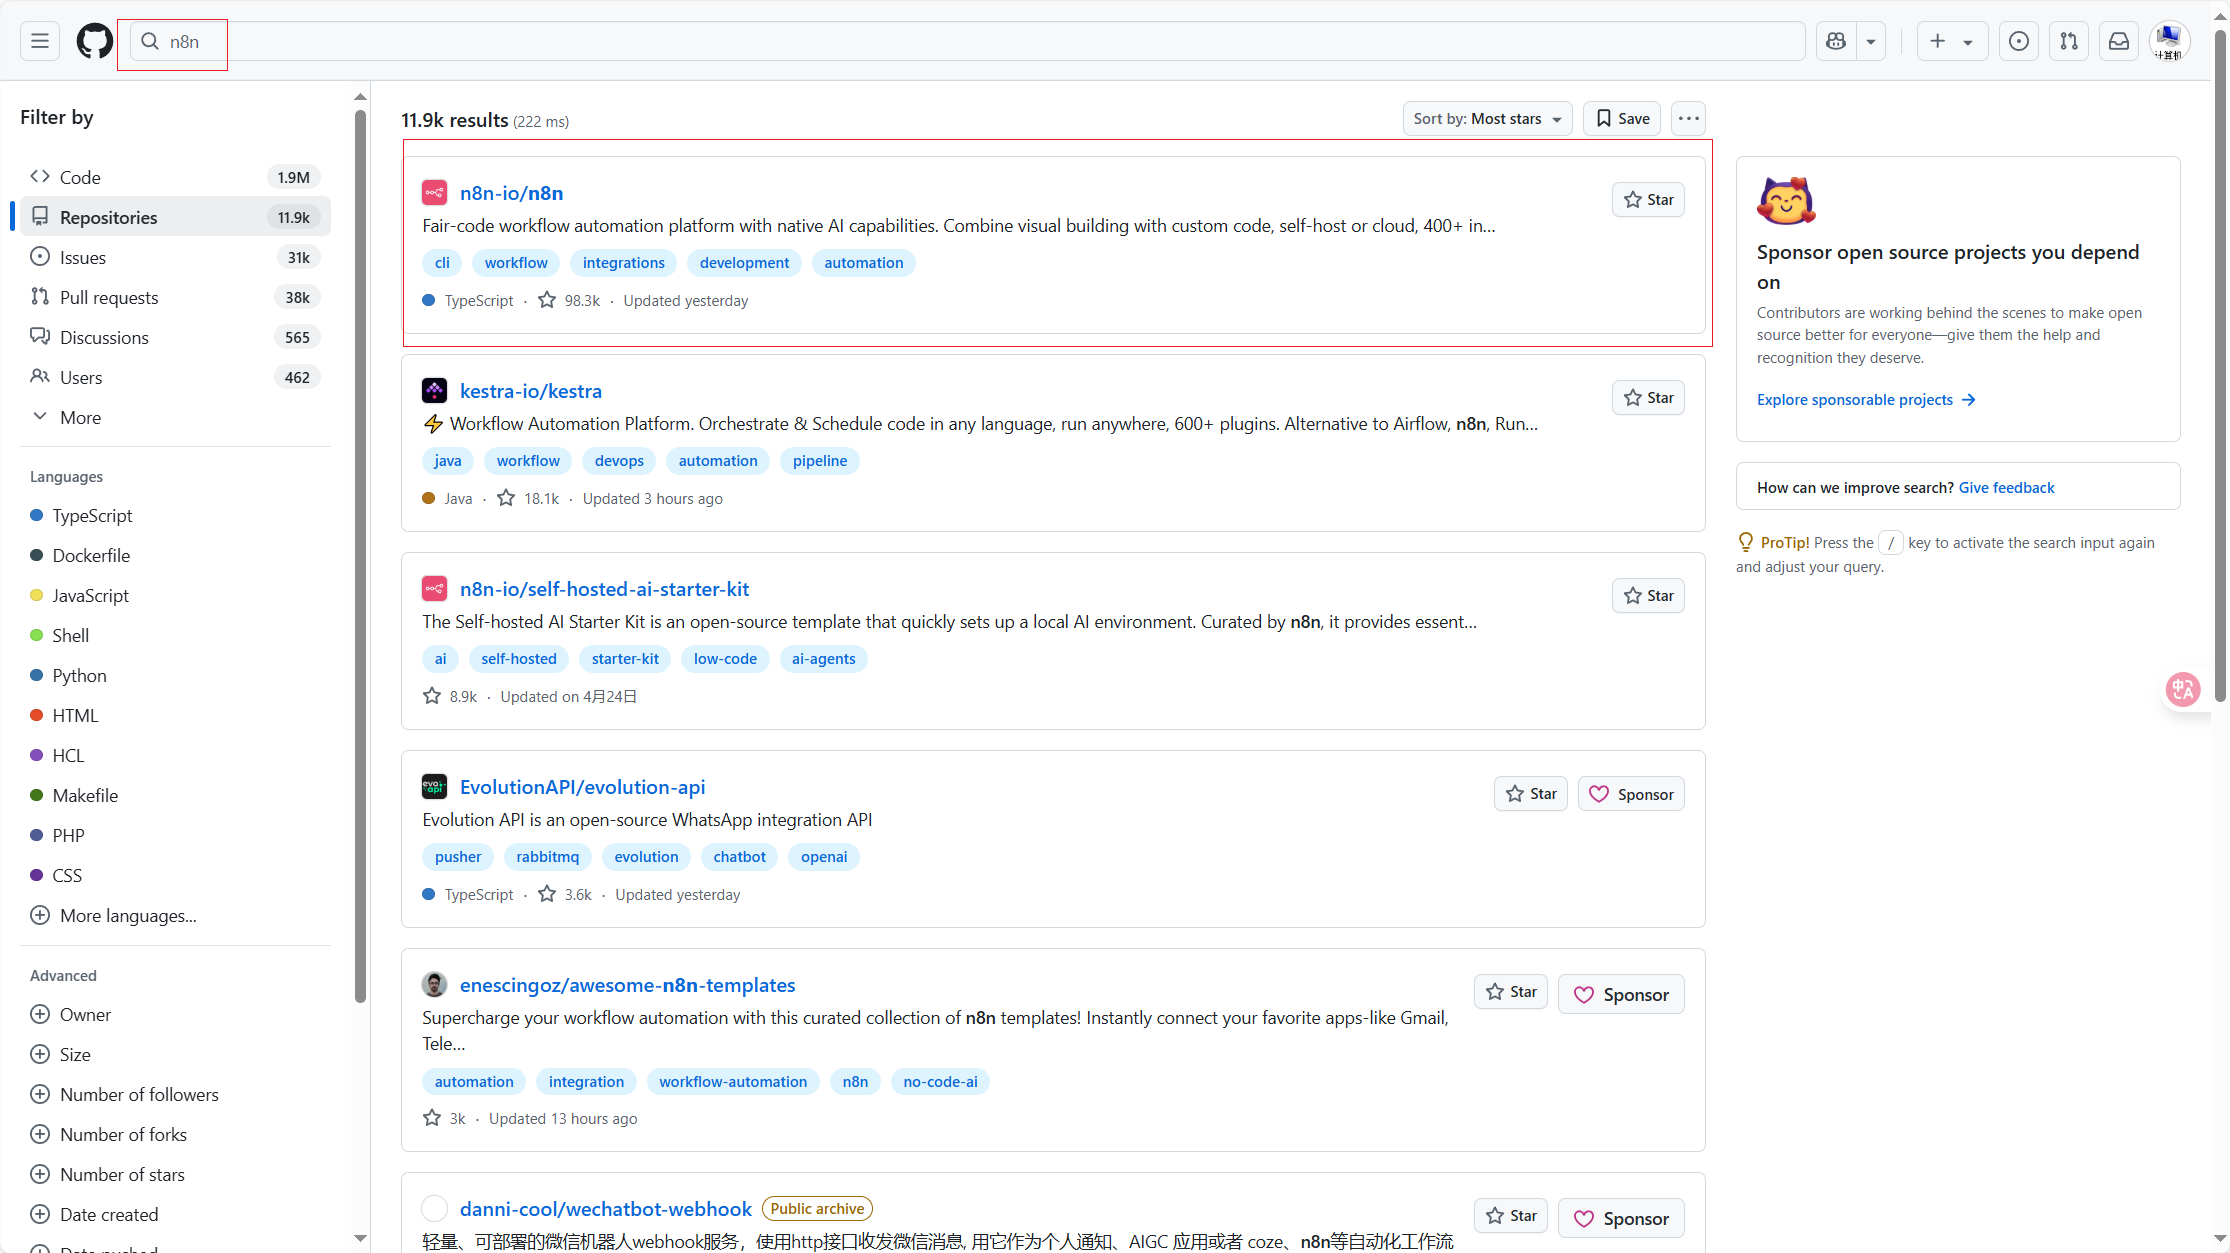This screenshot has width=2230, height=1253.
Task: Open the create new plus dropdown
Action: point(1951,41)
